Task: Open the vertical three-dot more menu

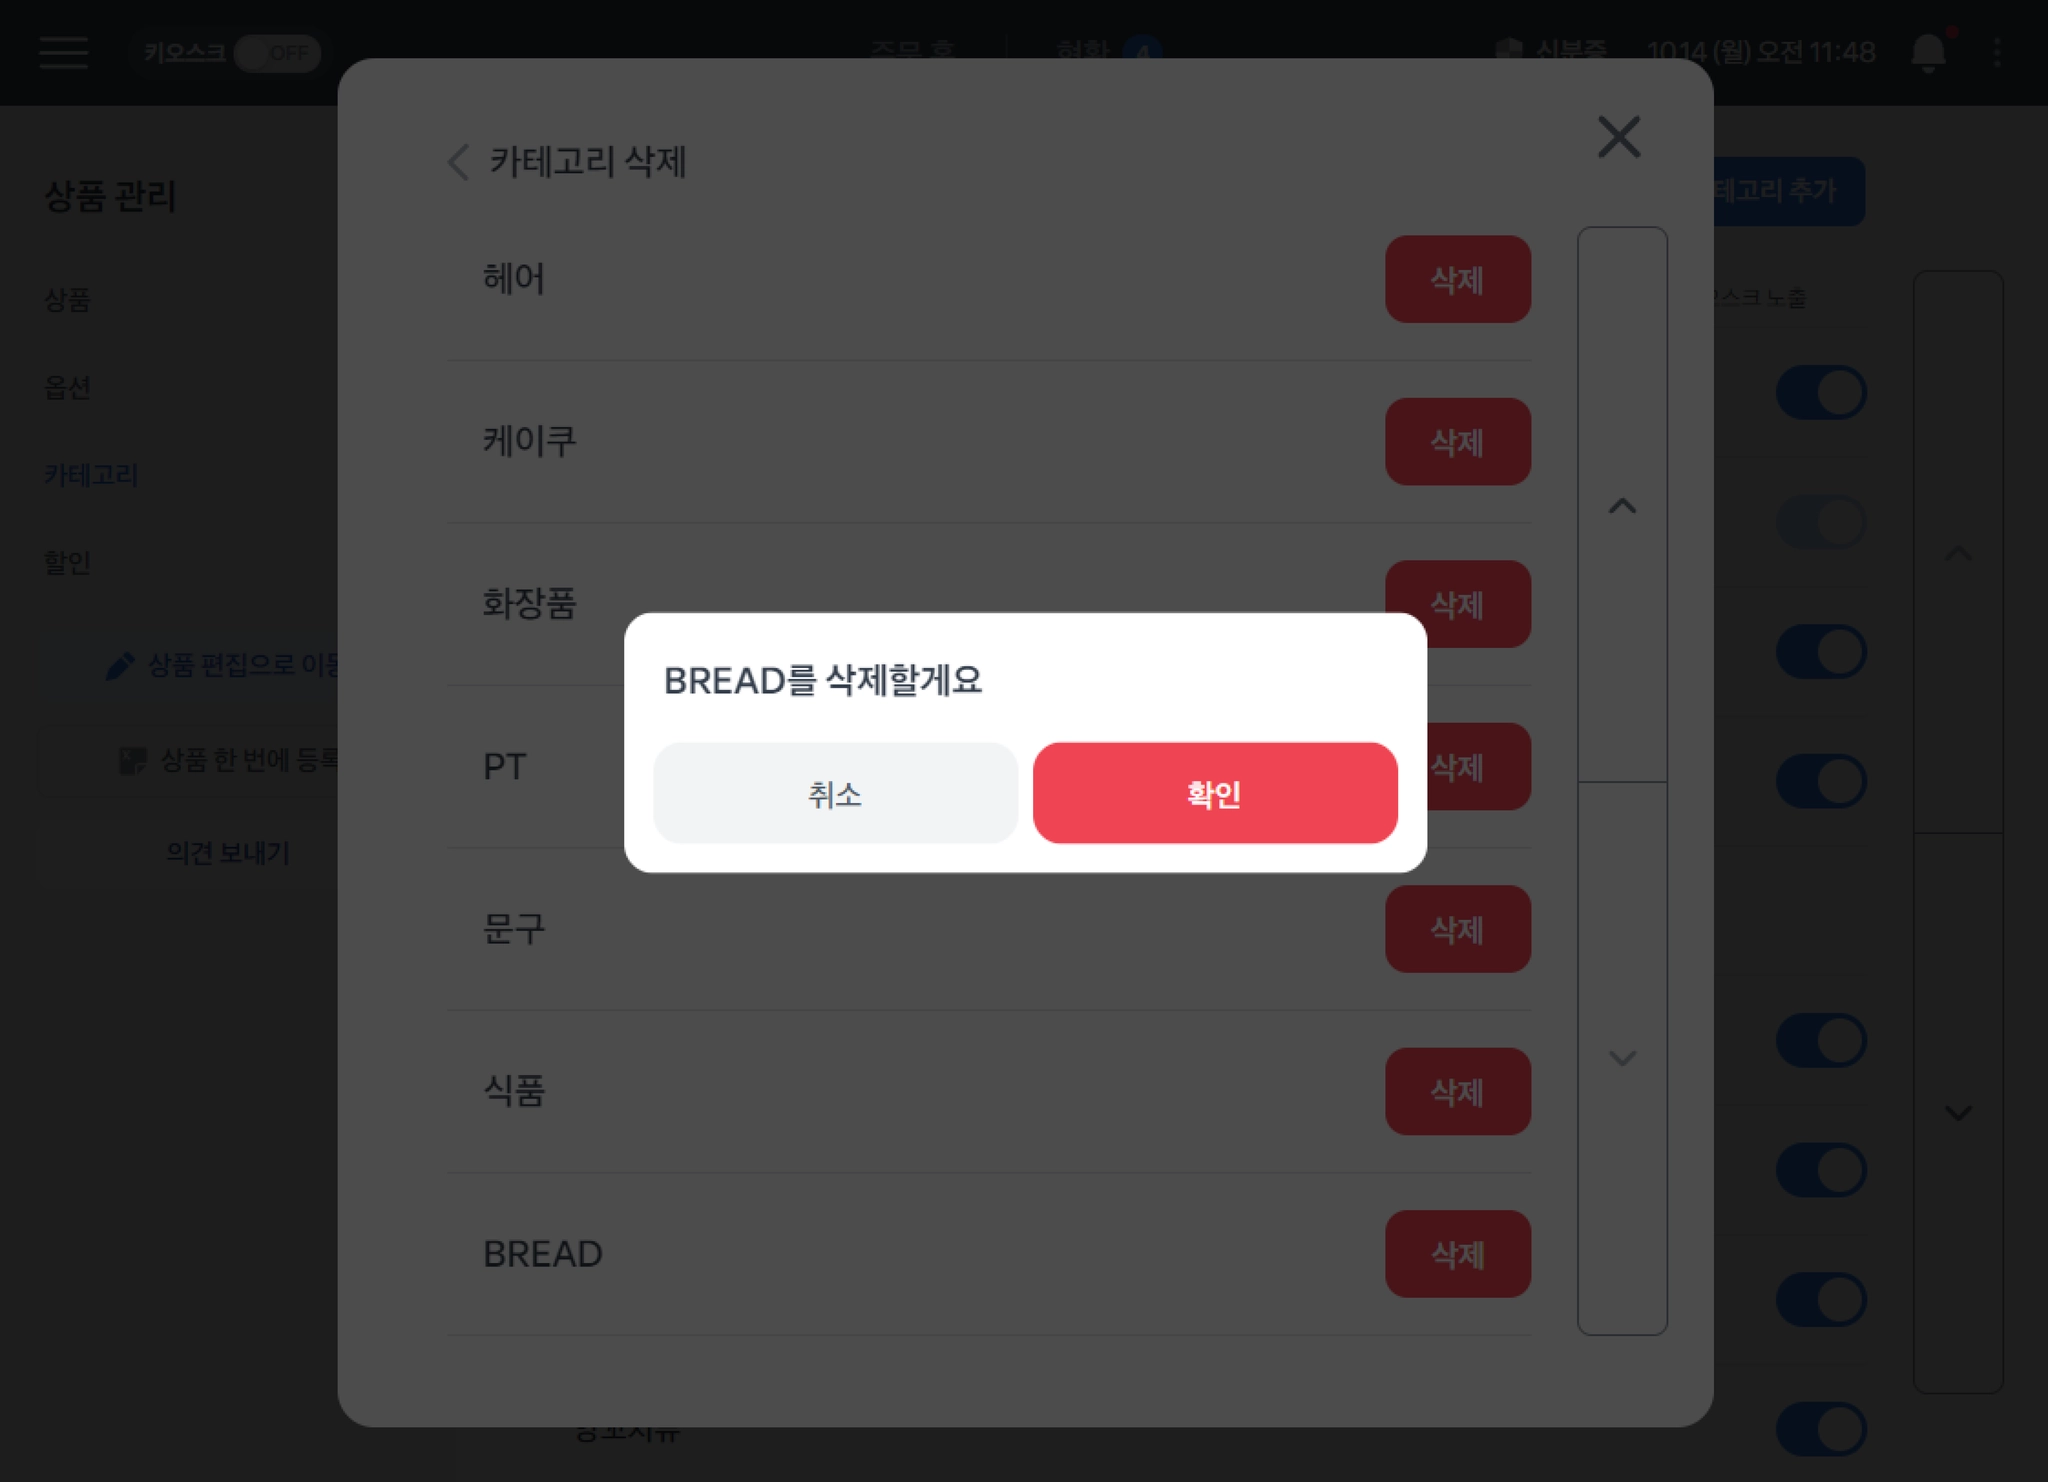Action: [x=1997, y=52]
